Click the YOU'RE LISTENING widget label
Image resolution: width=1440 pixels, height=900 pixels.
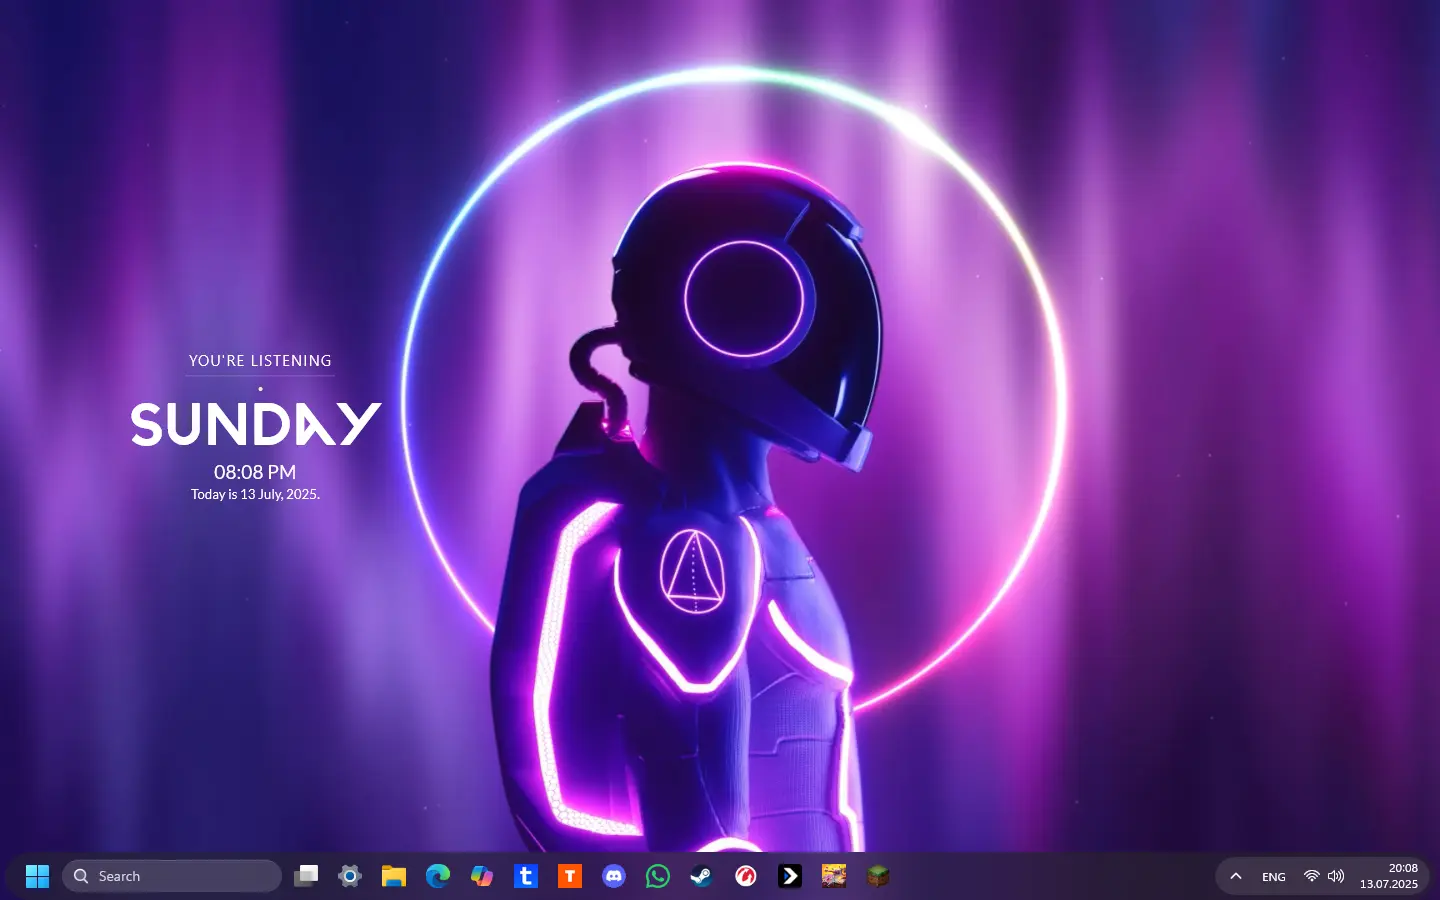(260, 361)
